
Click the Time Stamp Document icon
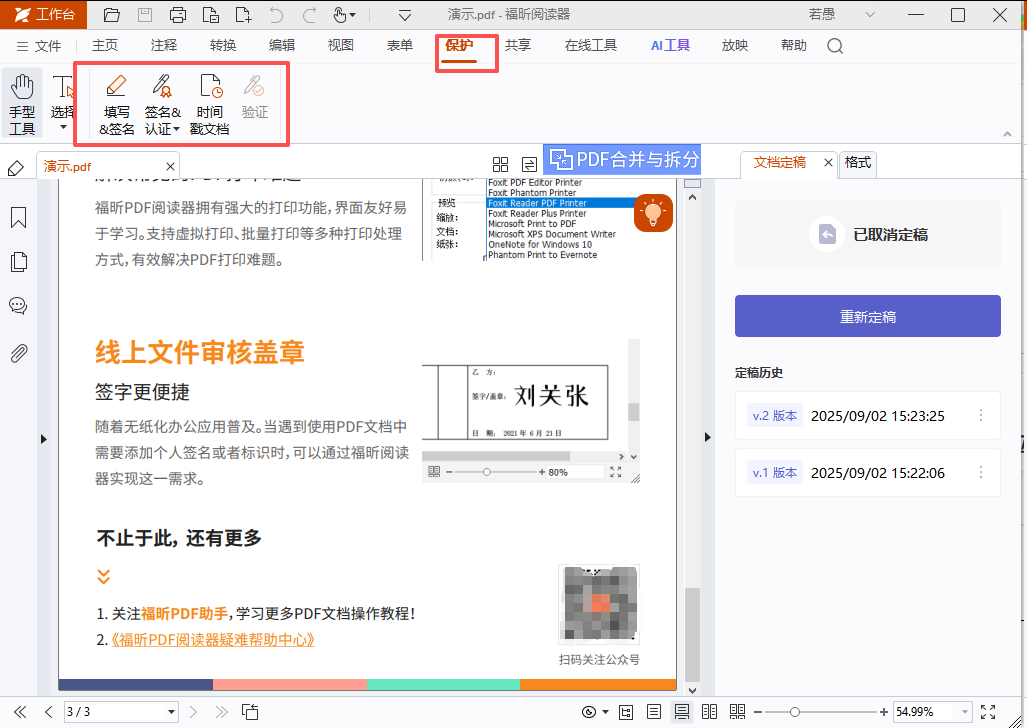210,104
